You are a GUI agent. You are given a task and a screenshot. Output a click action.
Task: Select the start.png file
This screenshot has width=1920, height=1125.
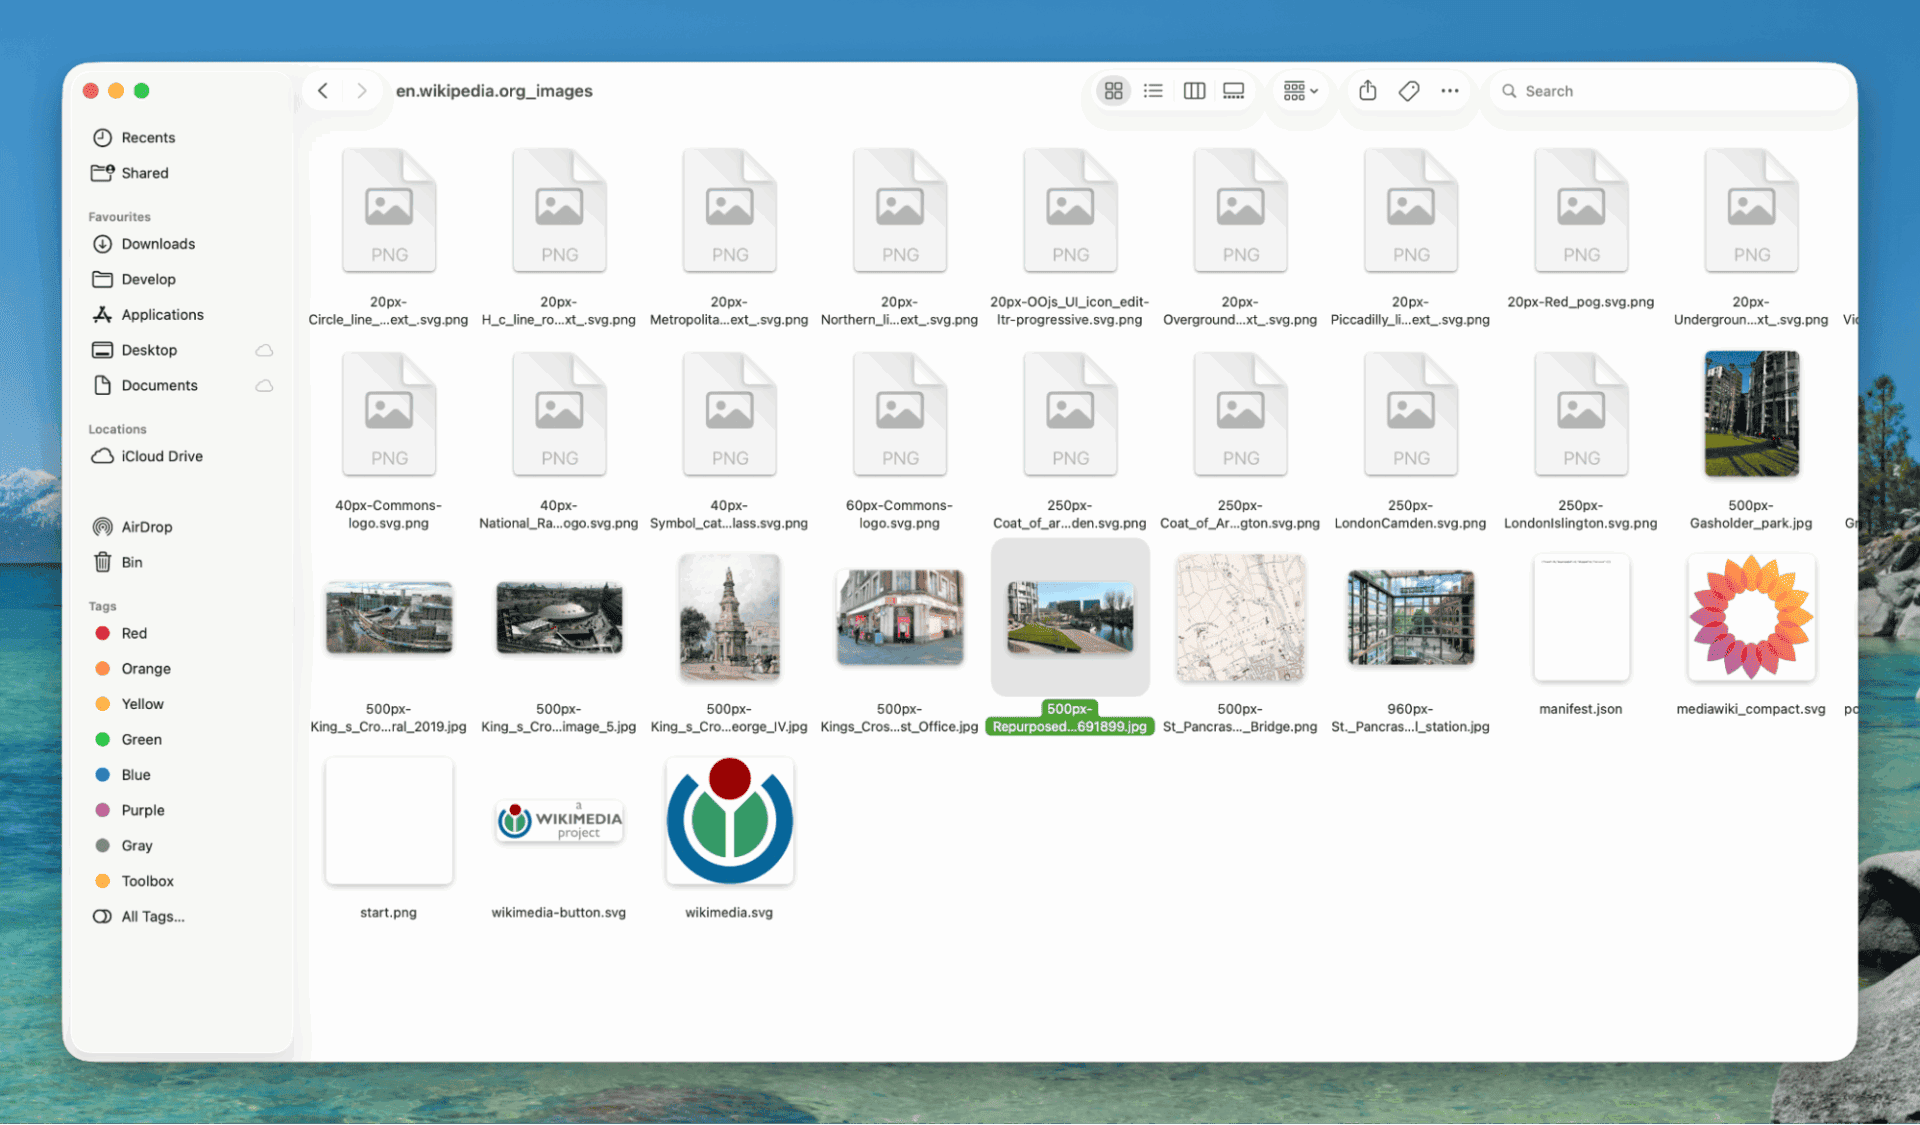point(389,821)
